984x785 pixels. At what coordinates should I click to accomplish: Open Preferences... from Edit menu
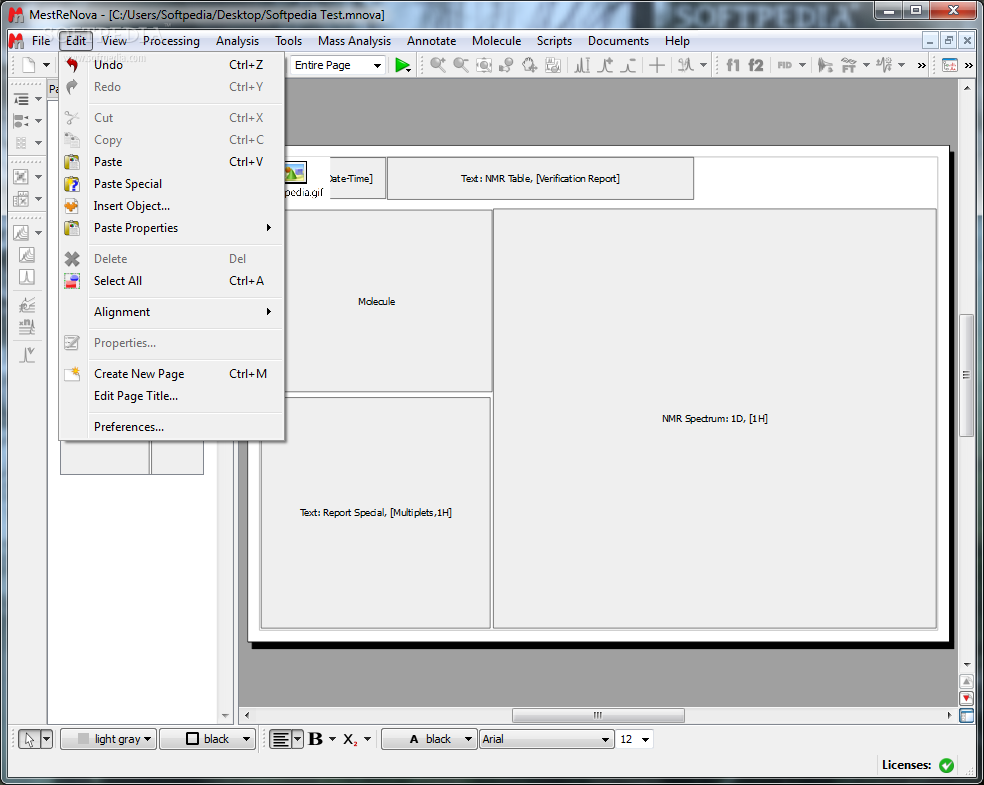pos(173,427)
